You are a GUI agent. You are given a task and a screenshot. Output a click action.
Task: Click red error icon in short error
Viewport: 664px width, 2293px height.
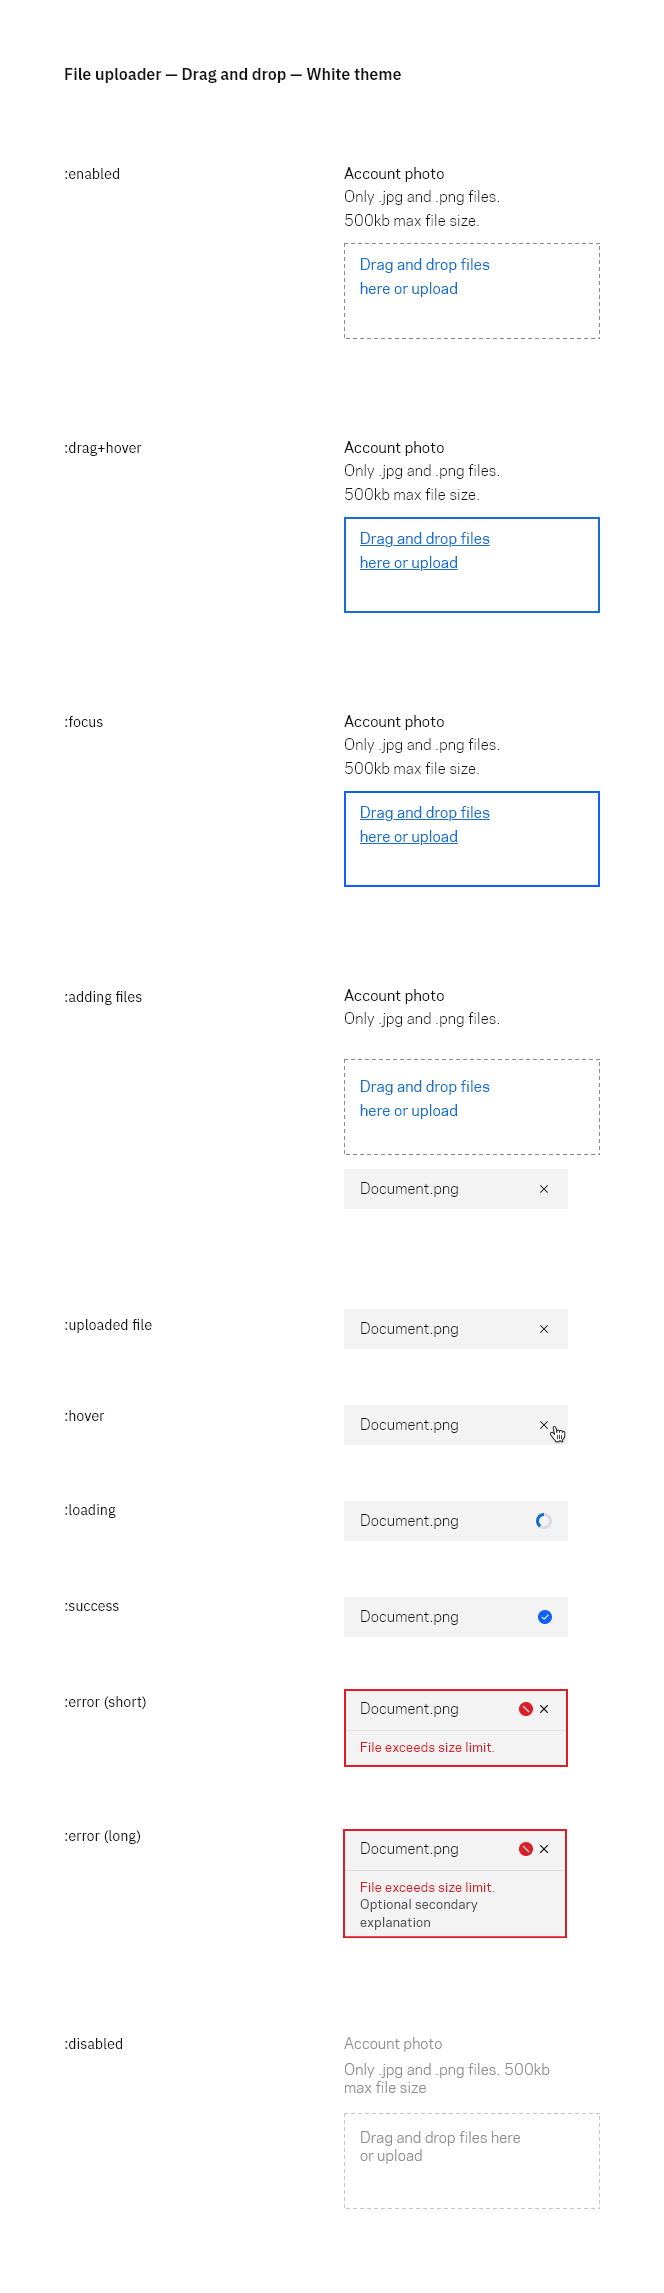(x=526, y=1709)
